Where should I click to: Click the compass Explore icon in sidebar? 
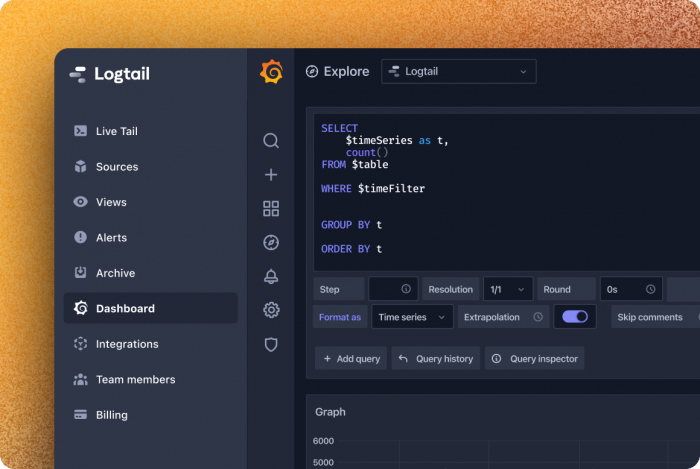point(271,242)
